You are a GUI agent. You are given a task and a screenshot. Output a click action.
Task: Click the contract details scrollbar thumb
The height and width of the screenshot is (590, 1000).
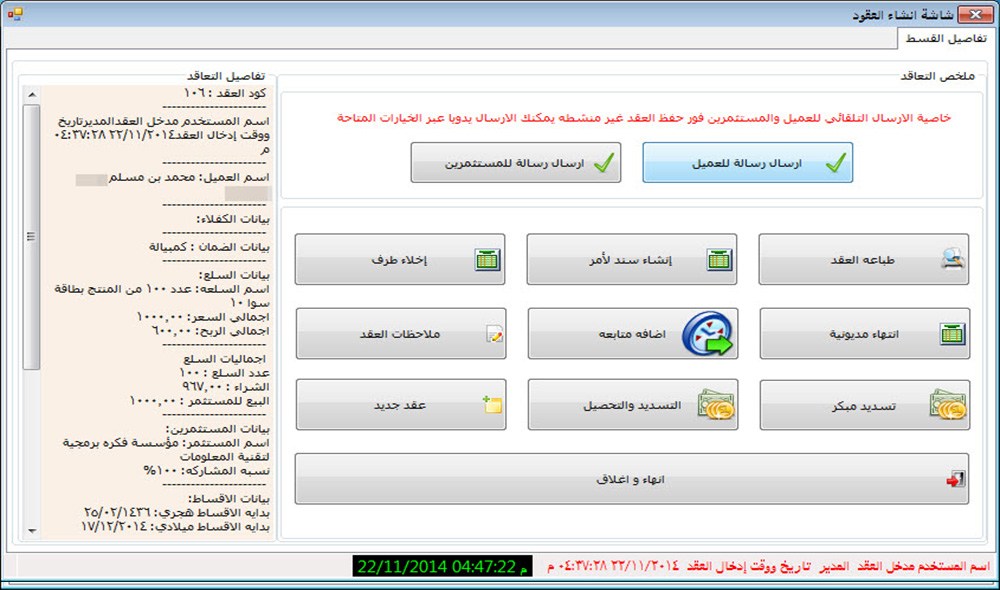point(31,237)
